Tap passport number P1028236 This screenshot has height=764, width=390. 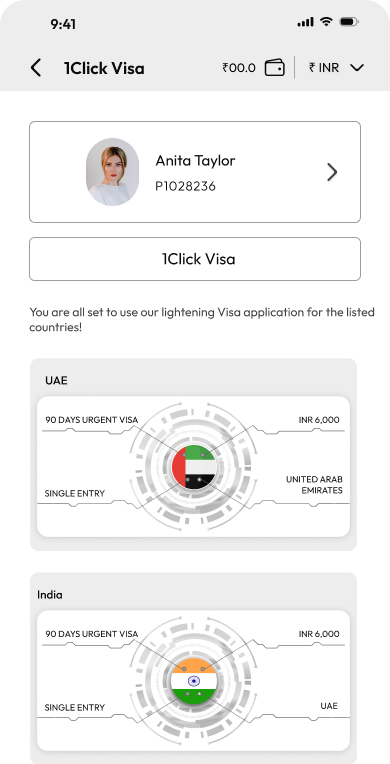pos(185,186)
